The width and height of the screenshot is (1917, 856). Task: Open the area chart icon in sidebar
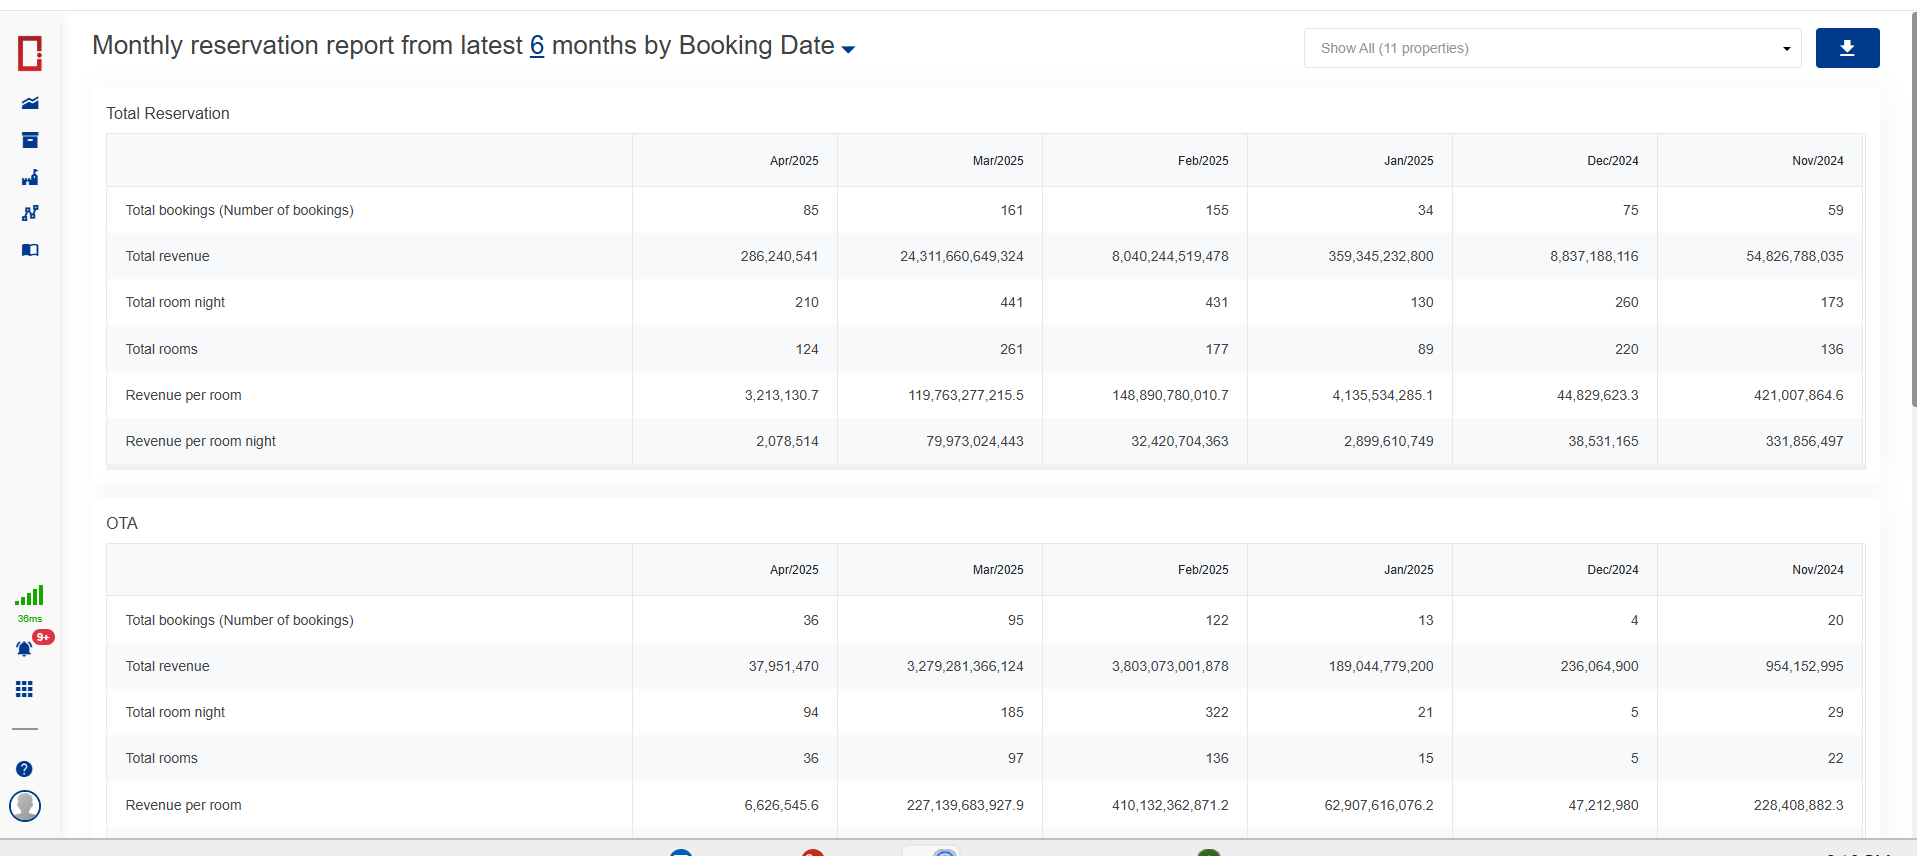coord(30,103)
